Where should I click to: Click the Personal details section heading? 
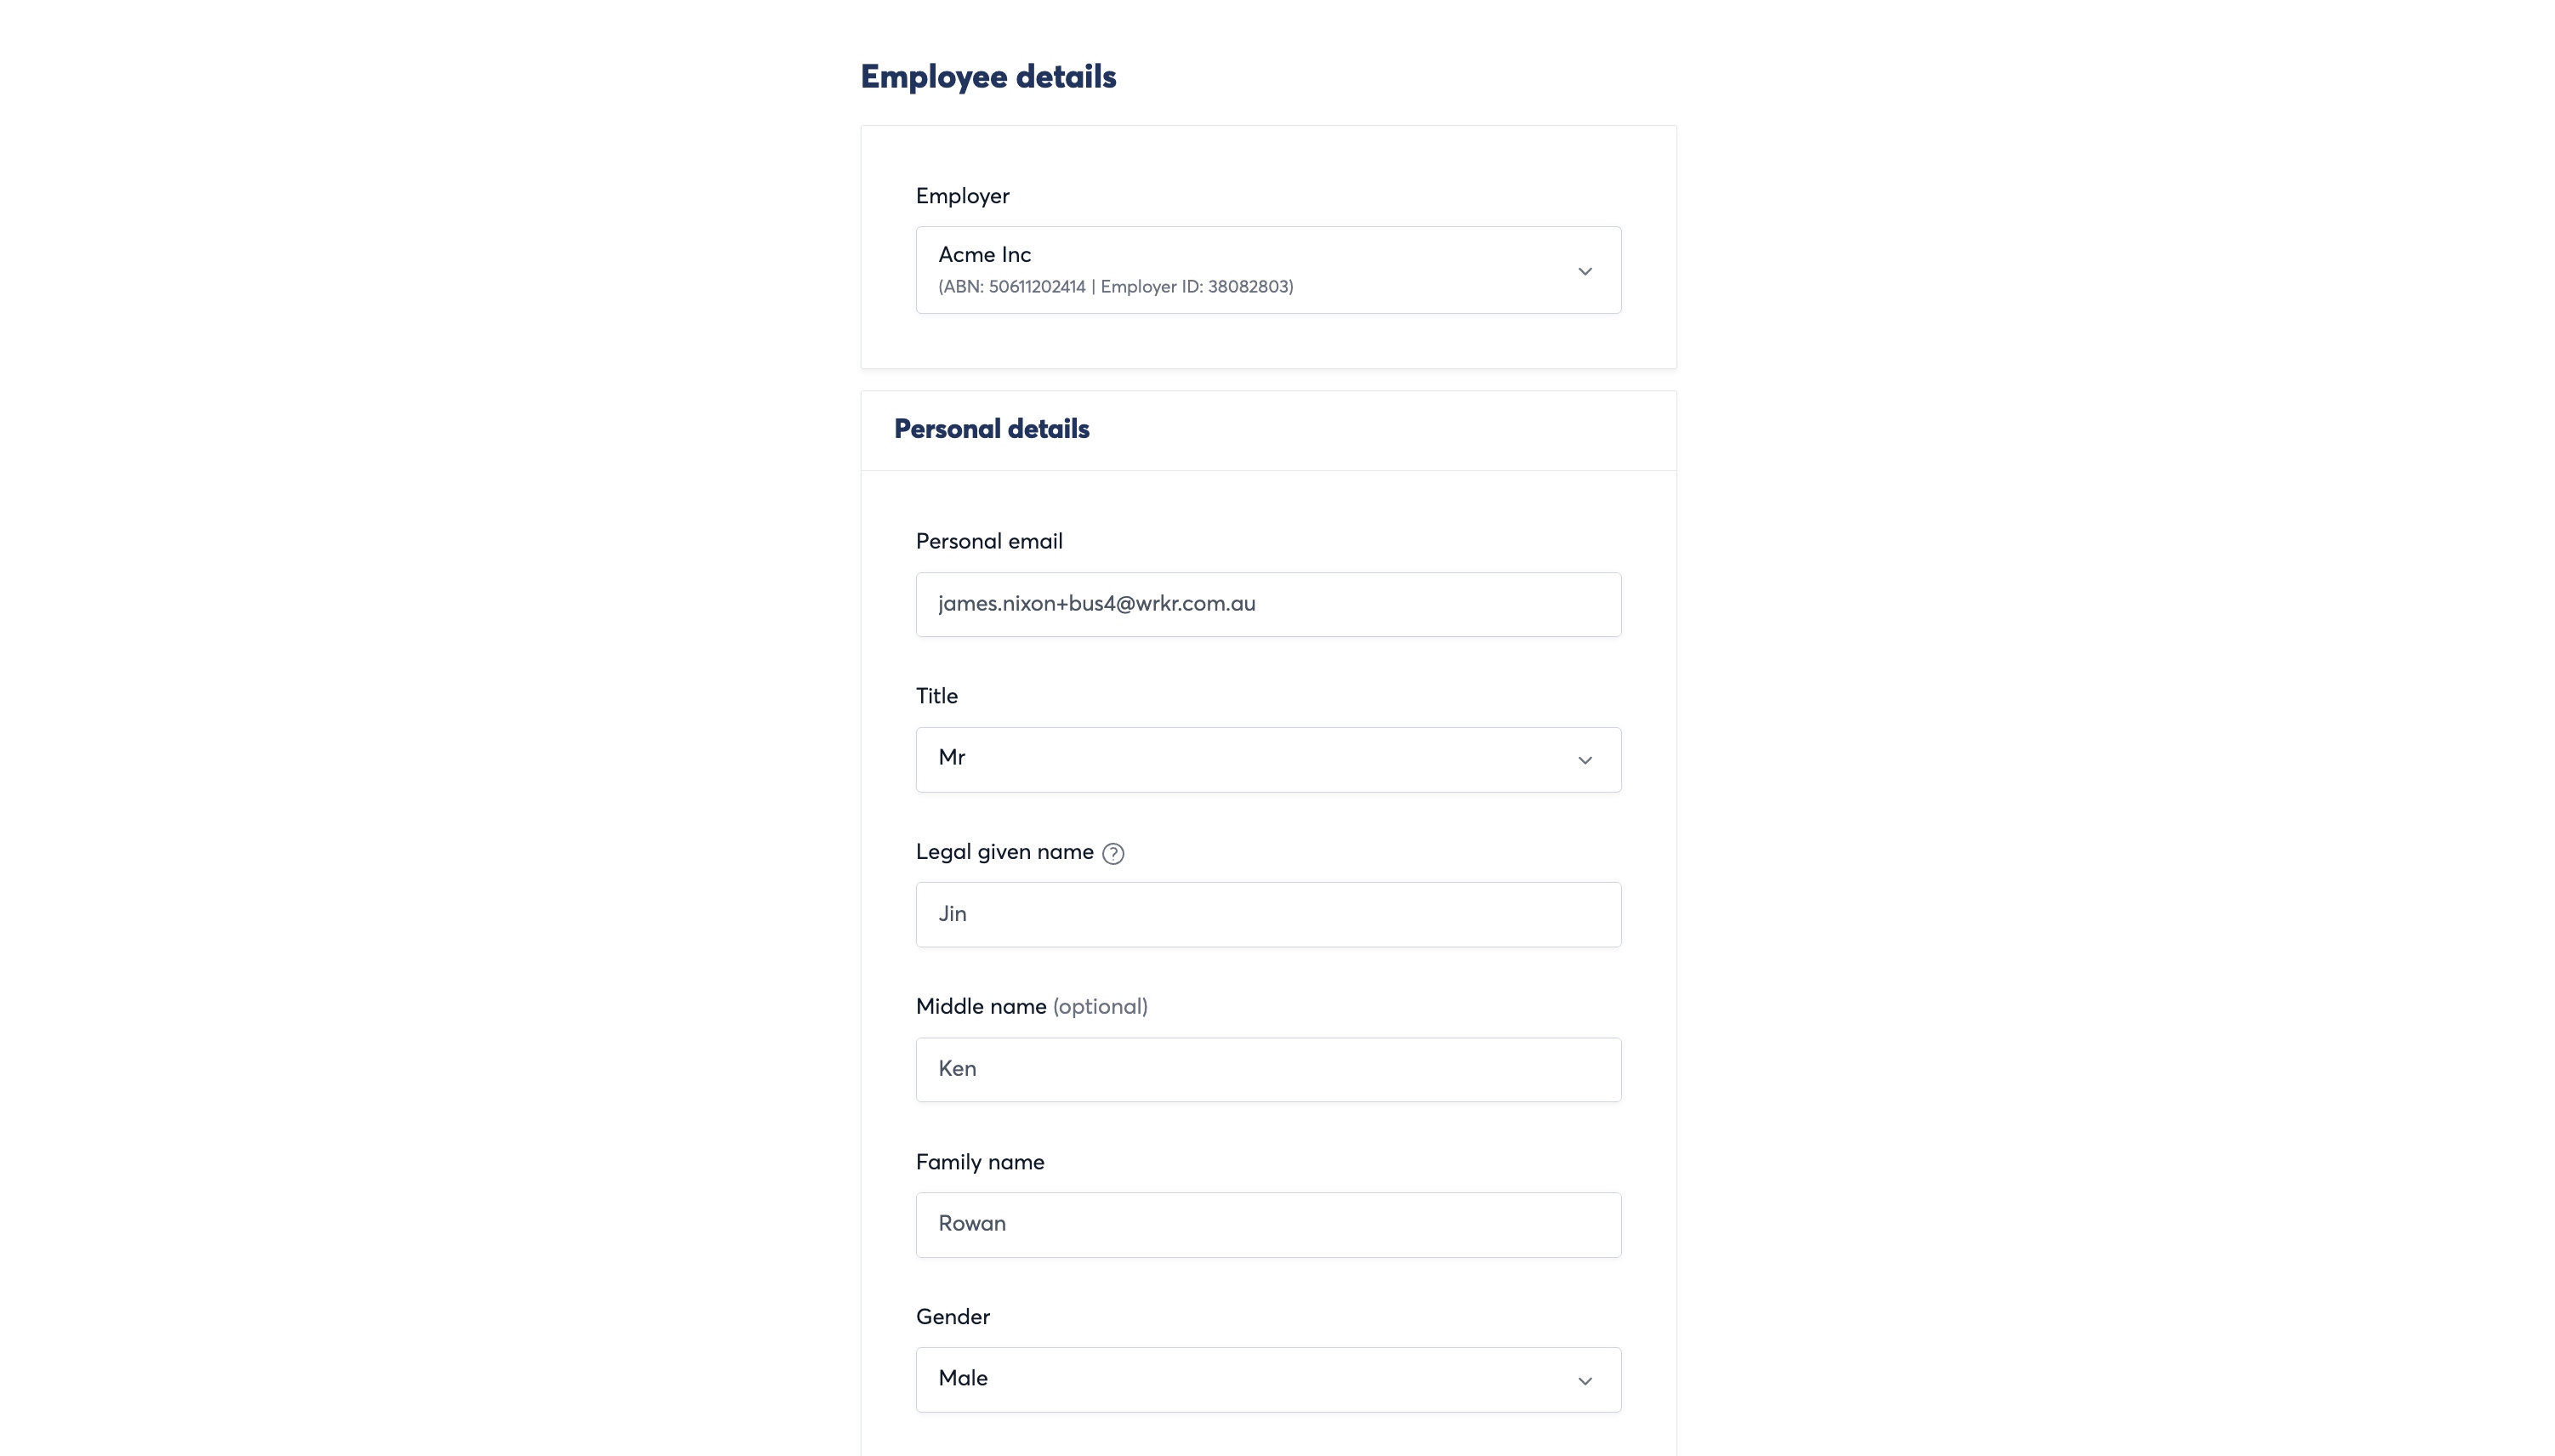coord(991,429)
